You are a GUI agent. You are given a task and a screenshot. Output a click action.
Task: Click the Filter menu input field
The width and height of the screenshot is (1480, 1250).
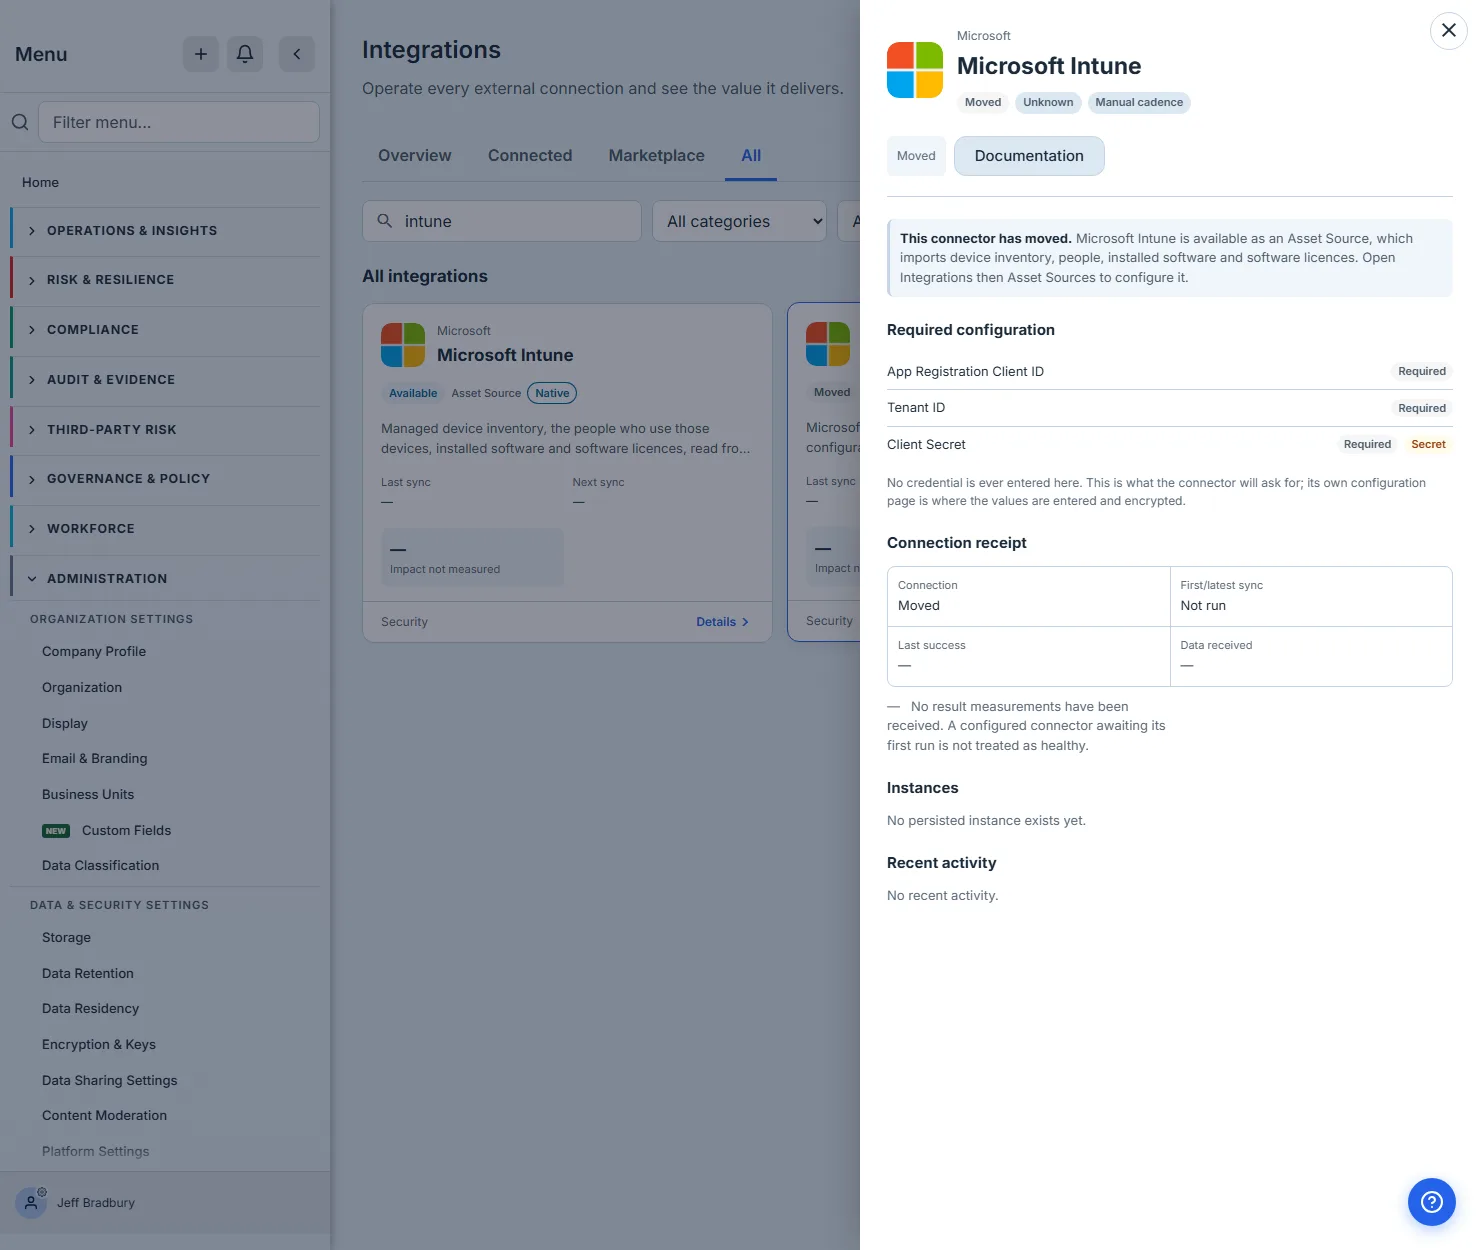click(x=179, y=122)
